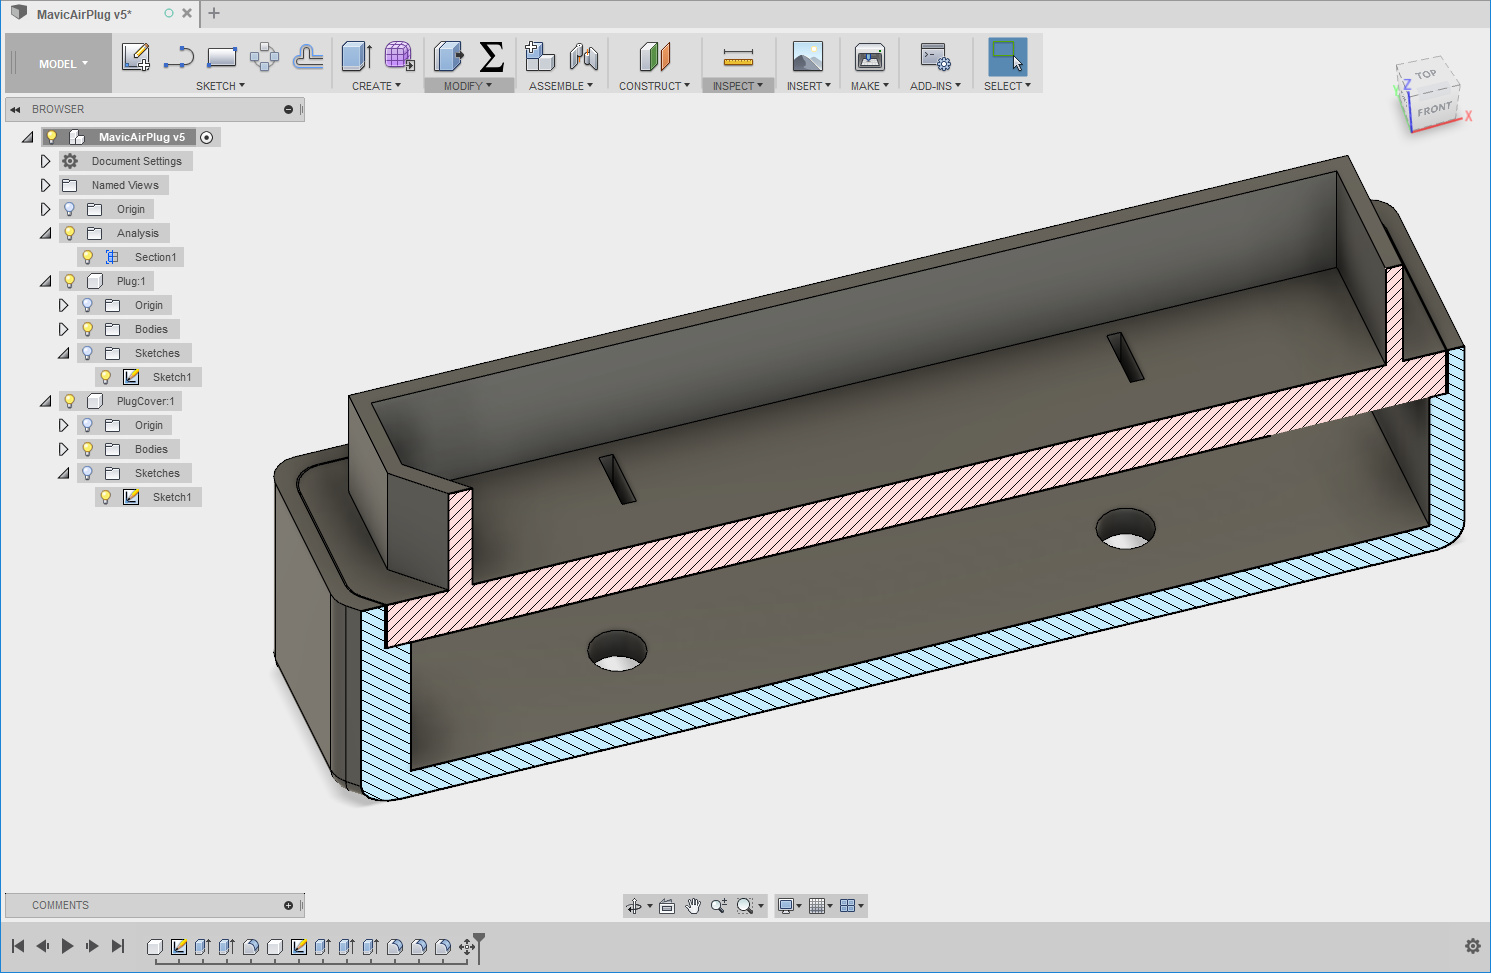The width and height of the screenshot is (1491, 973).
Task: Open the SKETCH dropdown menu
Action: (220, 86)
